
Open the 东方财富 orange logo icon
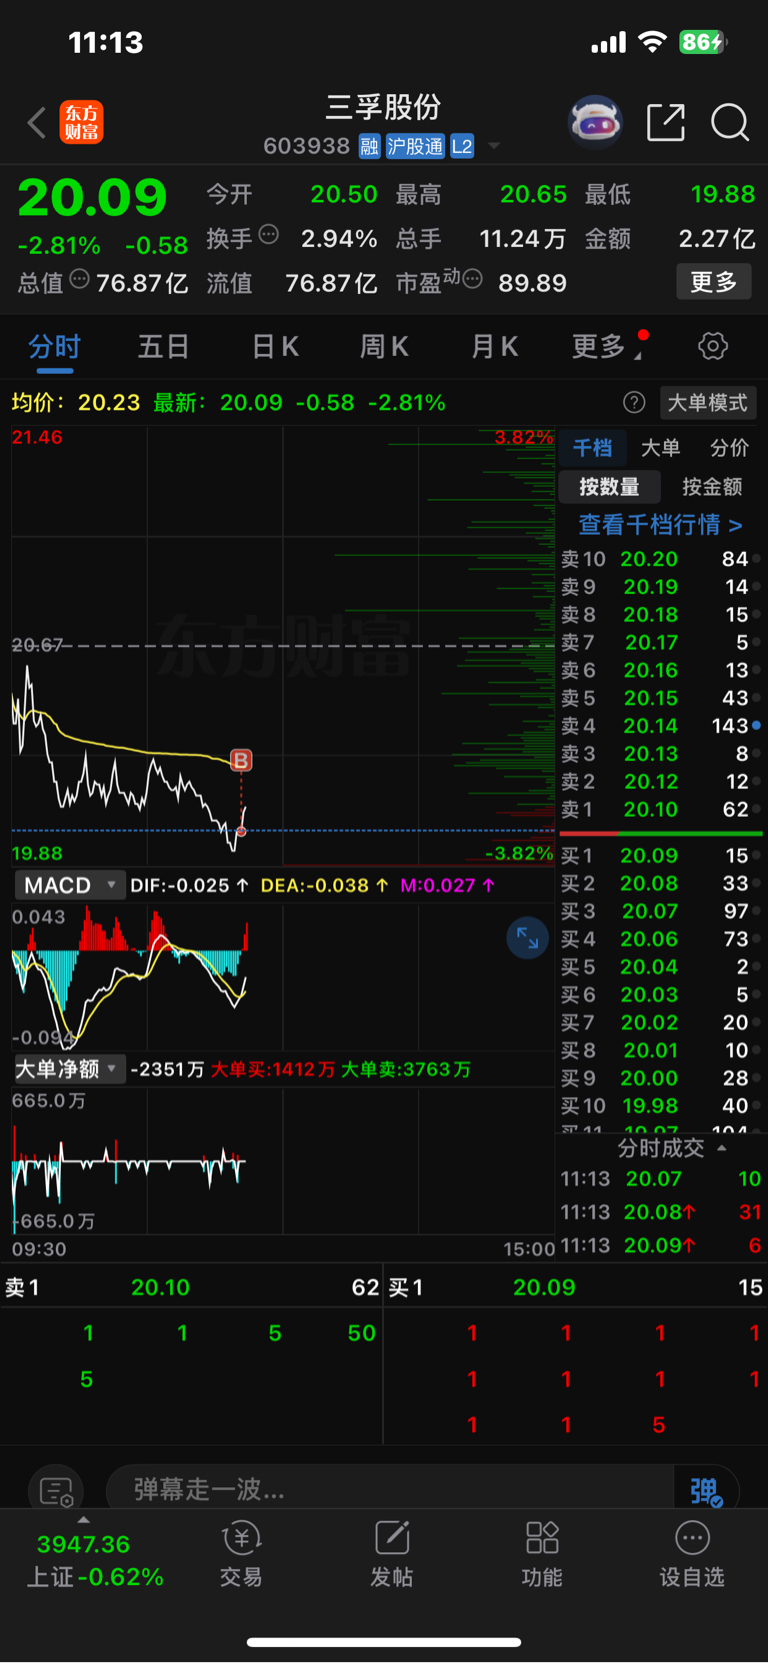click(x=81, y=122)
